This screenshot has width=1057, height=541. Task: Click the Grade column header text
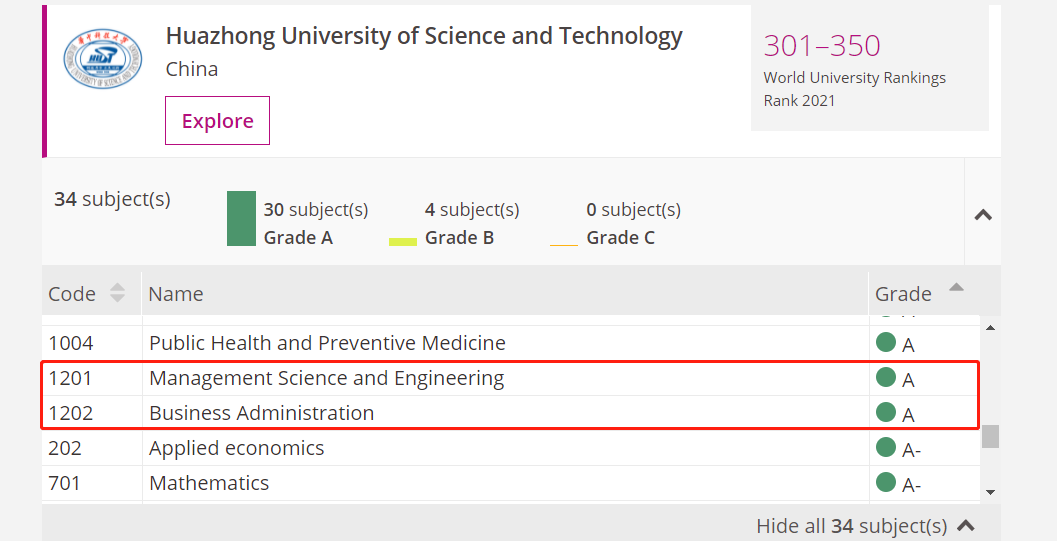(903, 294)
